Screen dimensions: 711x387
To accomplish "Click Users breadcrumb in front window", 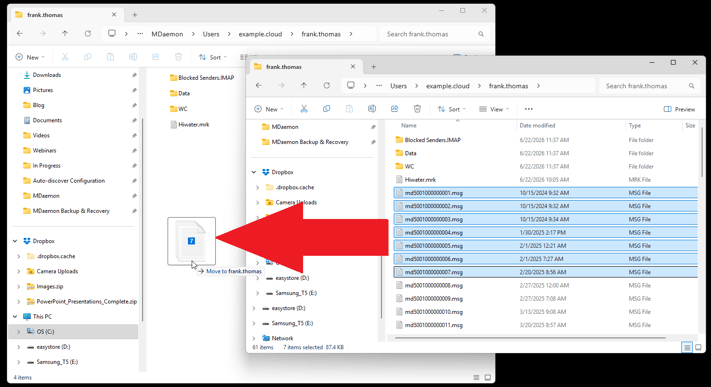I will click(399, 86).
